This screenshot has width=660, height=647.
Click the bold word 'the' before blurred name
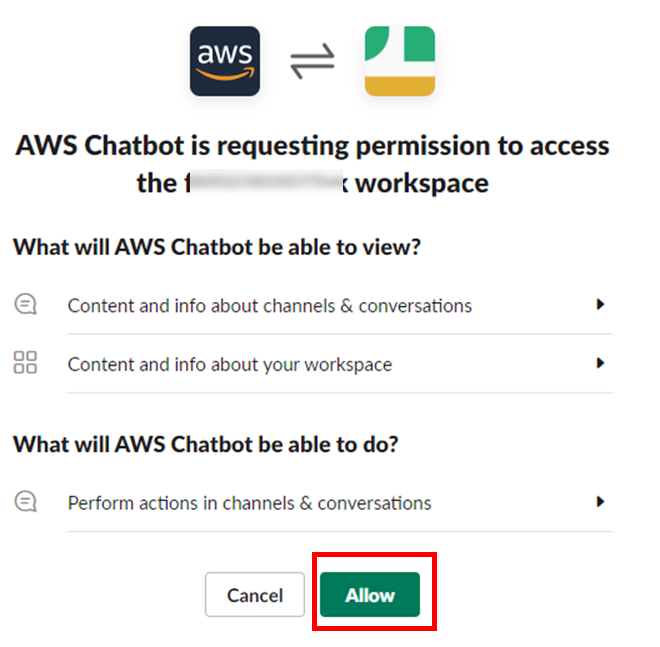pyautogui.click(x=157, y=183)
